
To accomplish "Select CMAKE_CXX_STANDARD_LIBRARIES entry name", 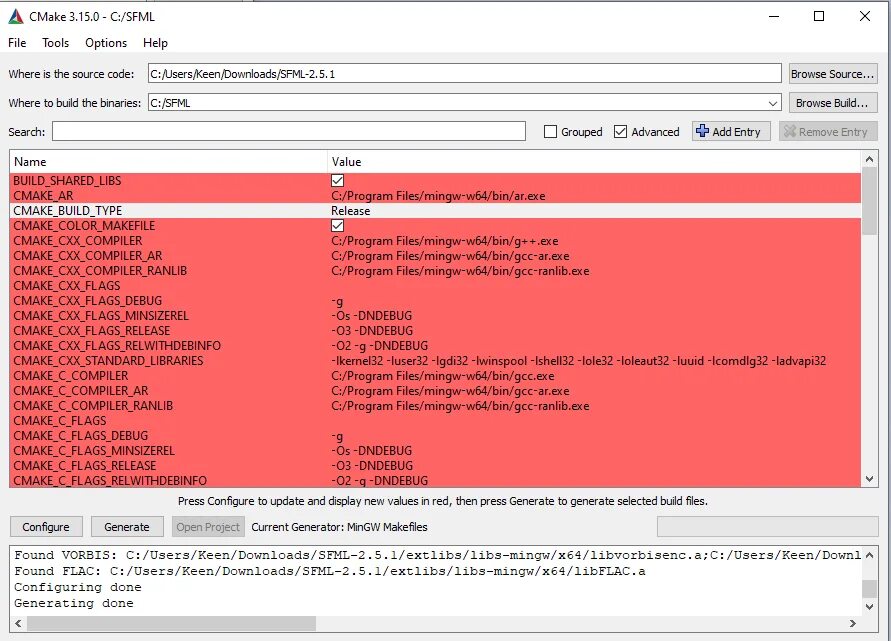I will click(x=108, y=361).
